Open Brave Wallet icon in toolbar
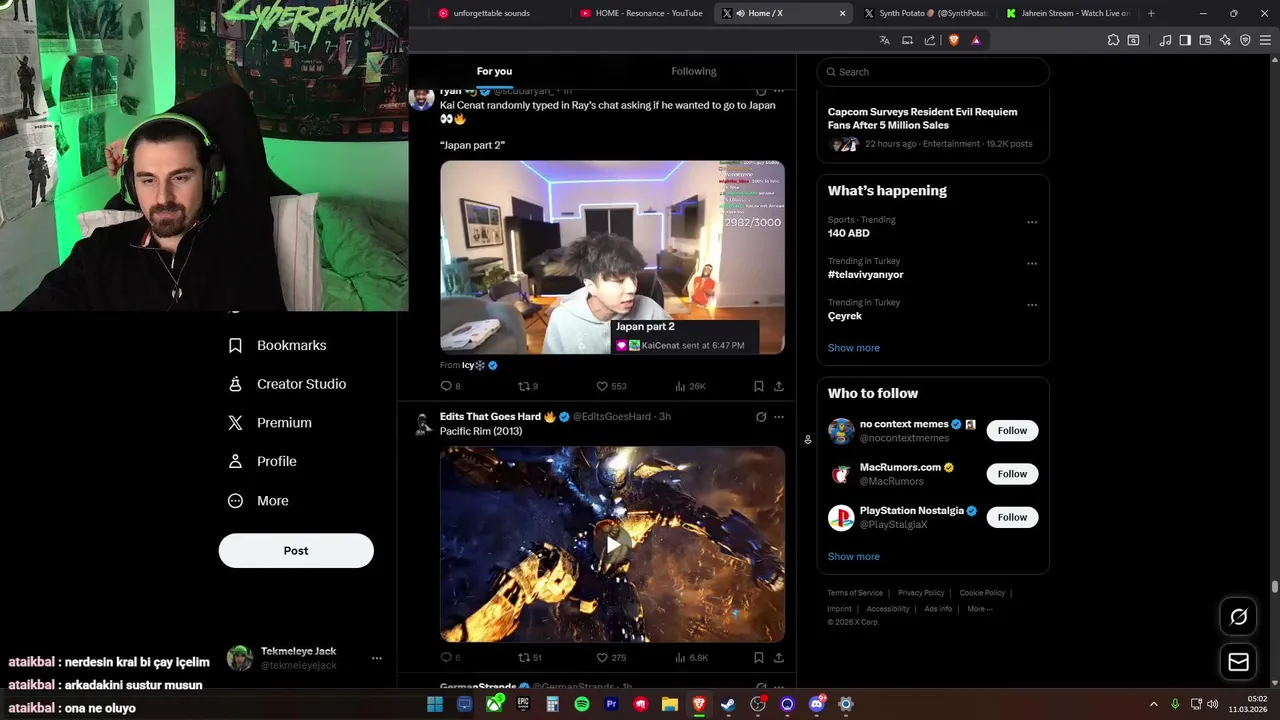 pos(1205,40)
